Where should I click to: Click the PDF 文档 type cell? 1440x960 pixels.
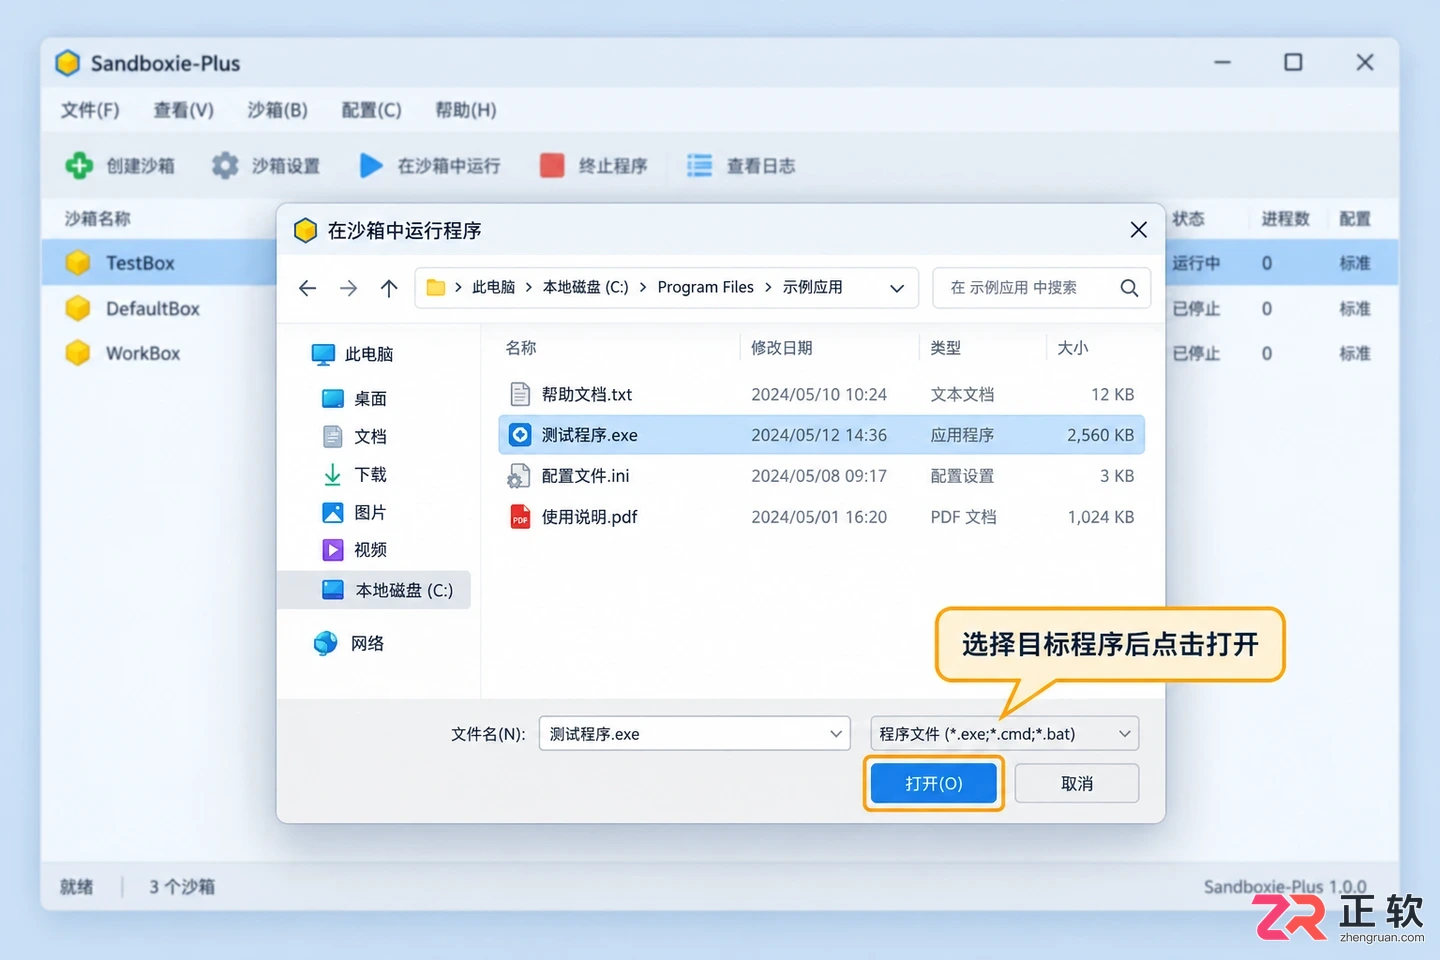click(963, 517)
